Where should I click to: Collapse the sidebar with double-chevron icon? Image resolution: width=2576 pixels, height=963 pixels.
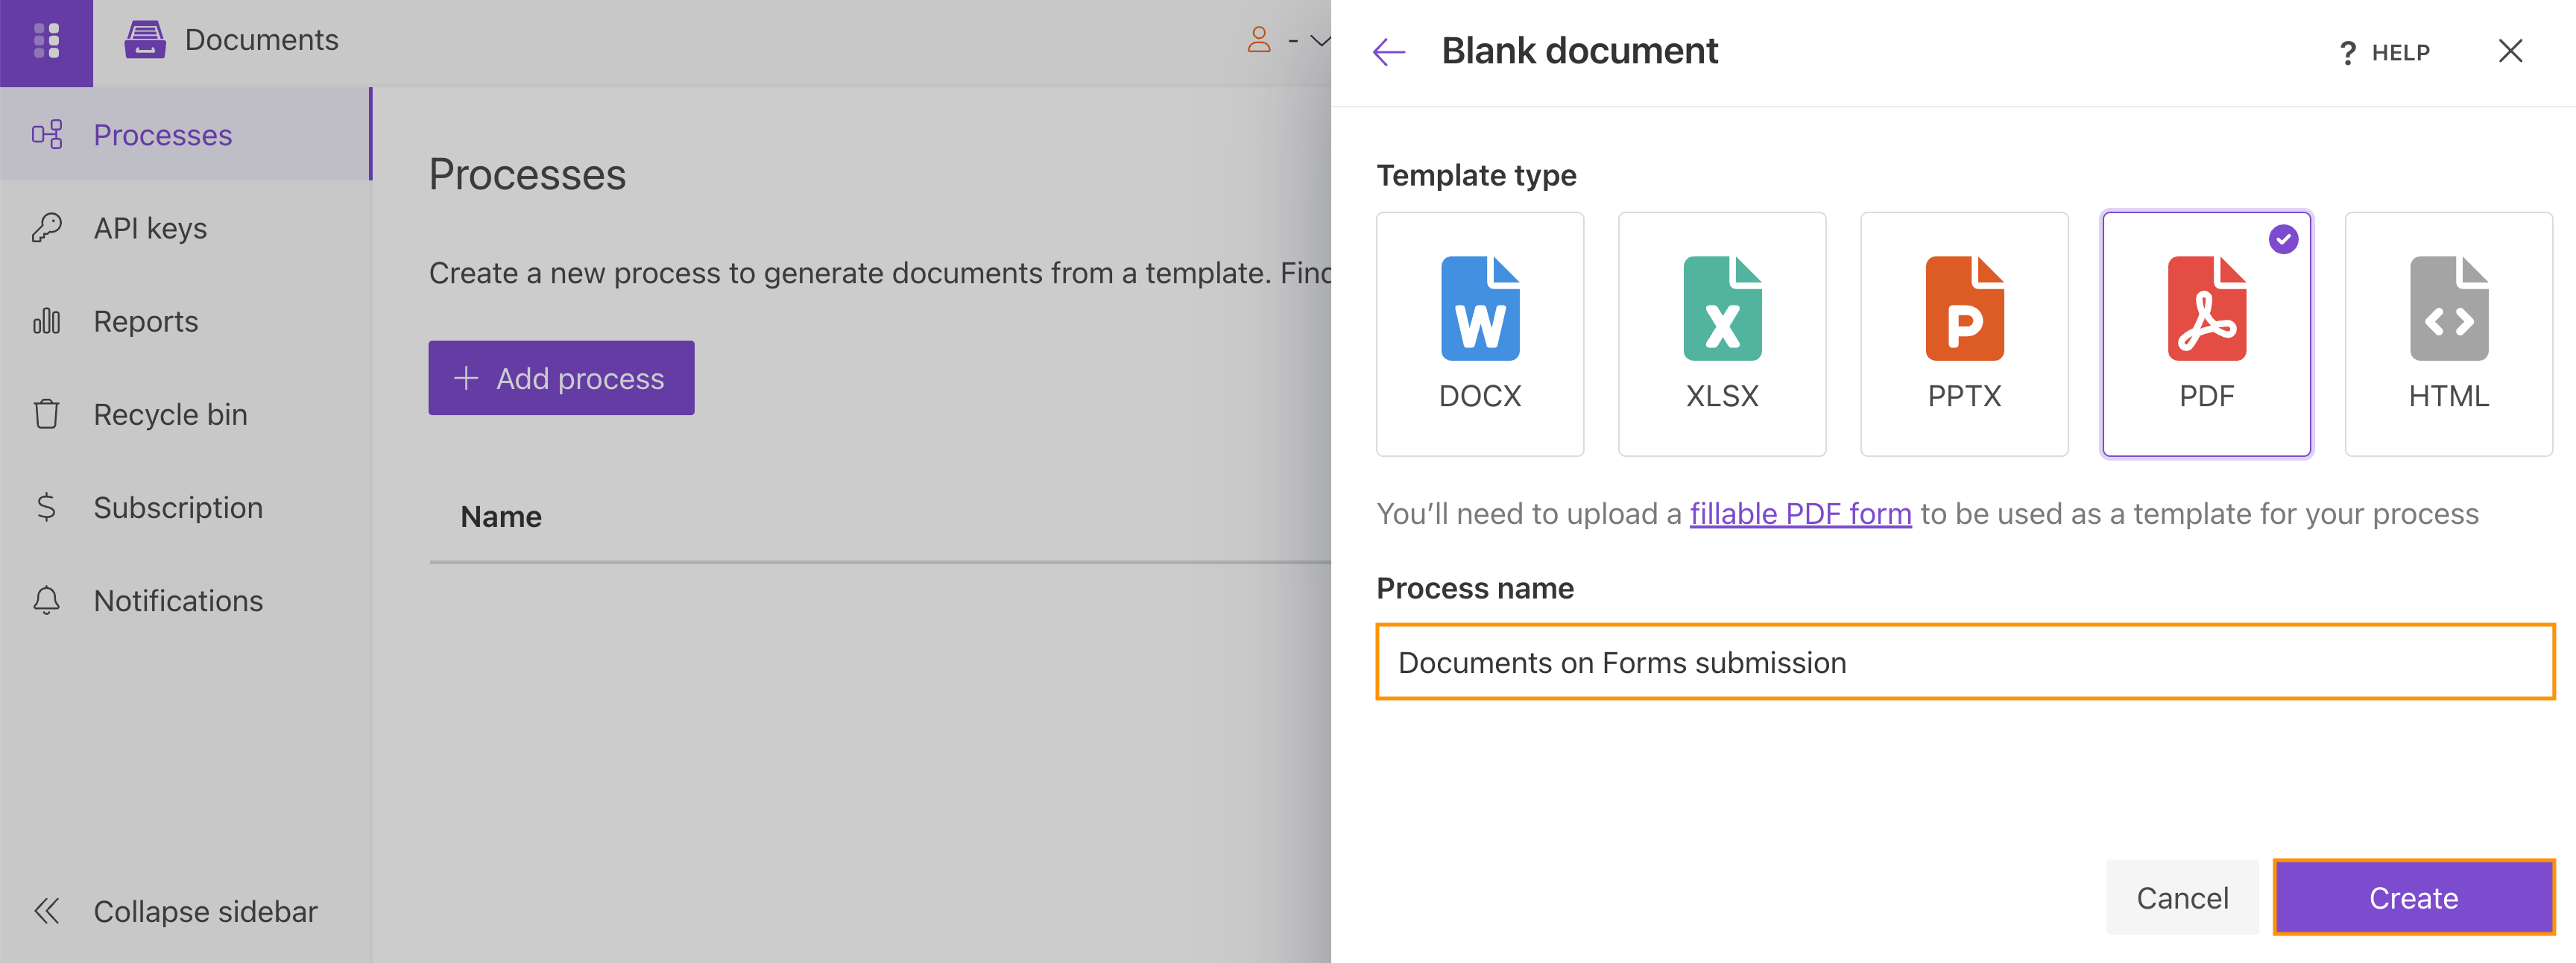click(x=47, y=911)
